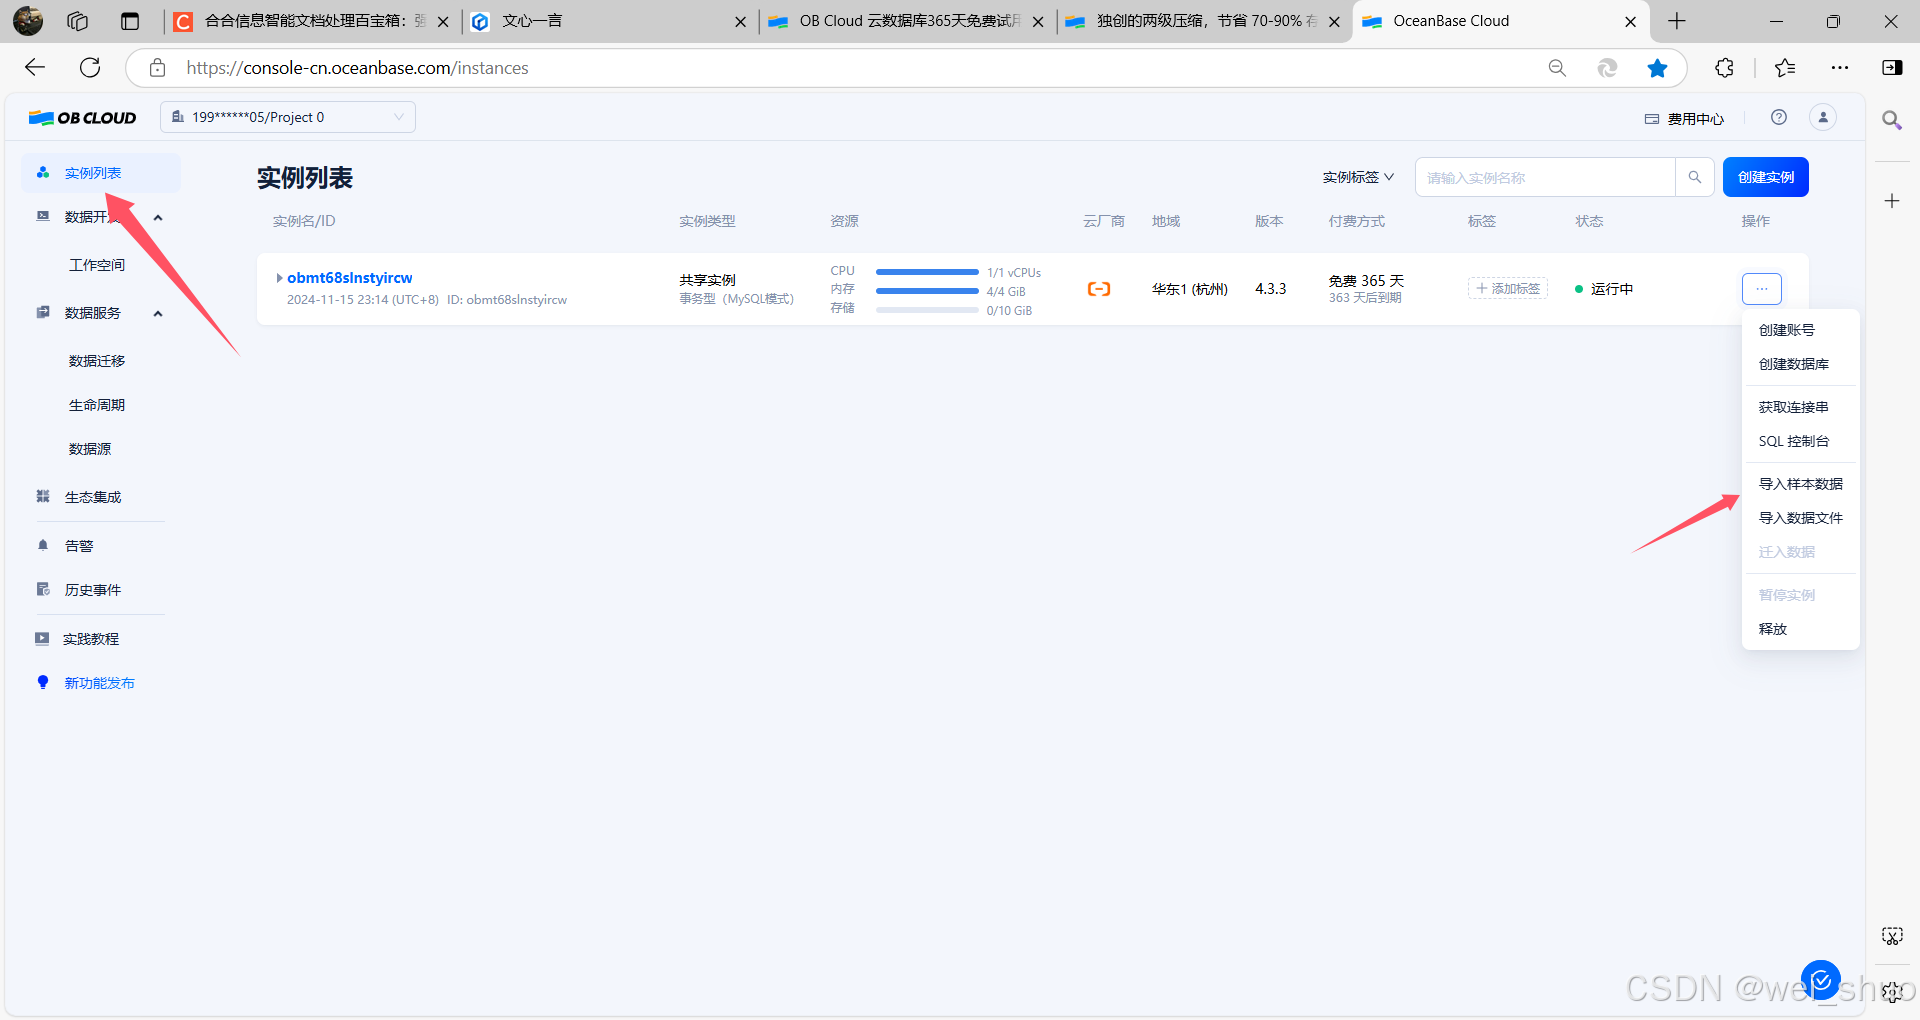Open the 实例标签 filter dropdown

pyautogui.click(x=1357, y=177)
